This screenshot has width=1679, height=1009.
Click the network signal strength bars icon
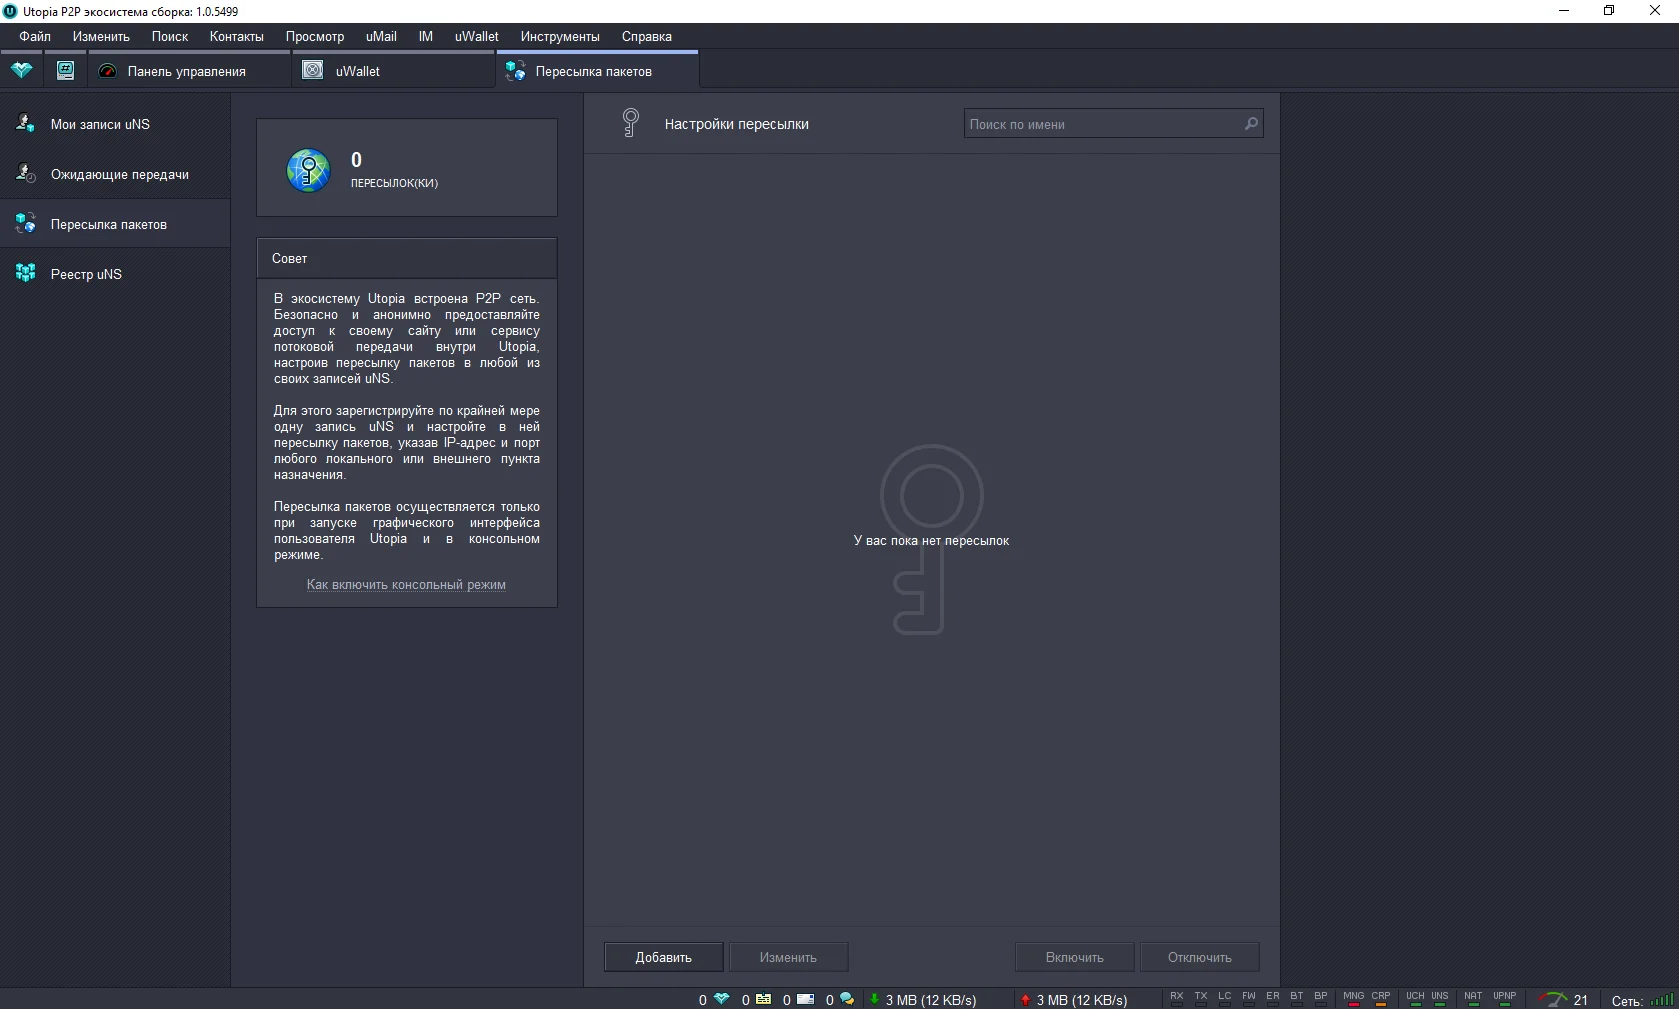pyautogui.click(x=1662, y=999)
